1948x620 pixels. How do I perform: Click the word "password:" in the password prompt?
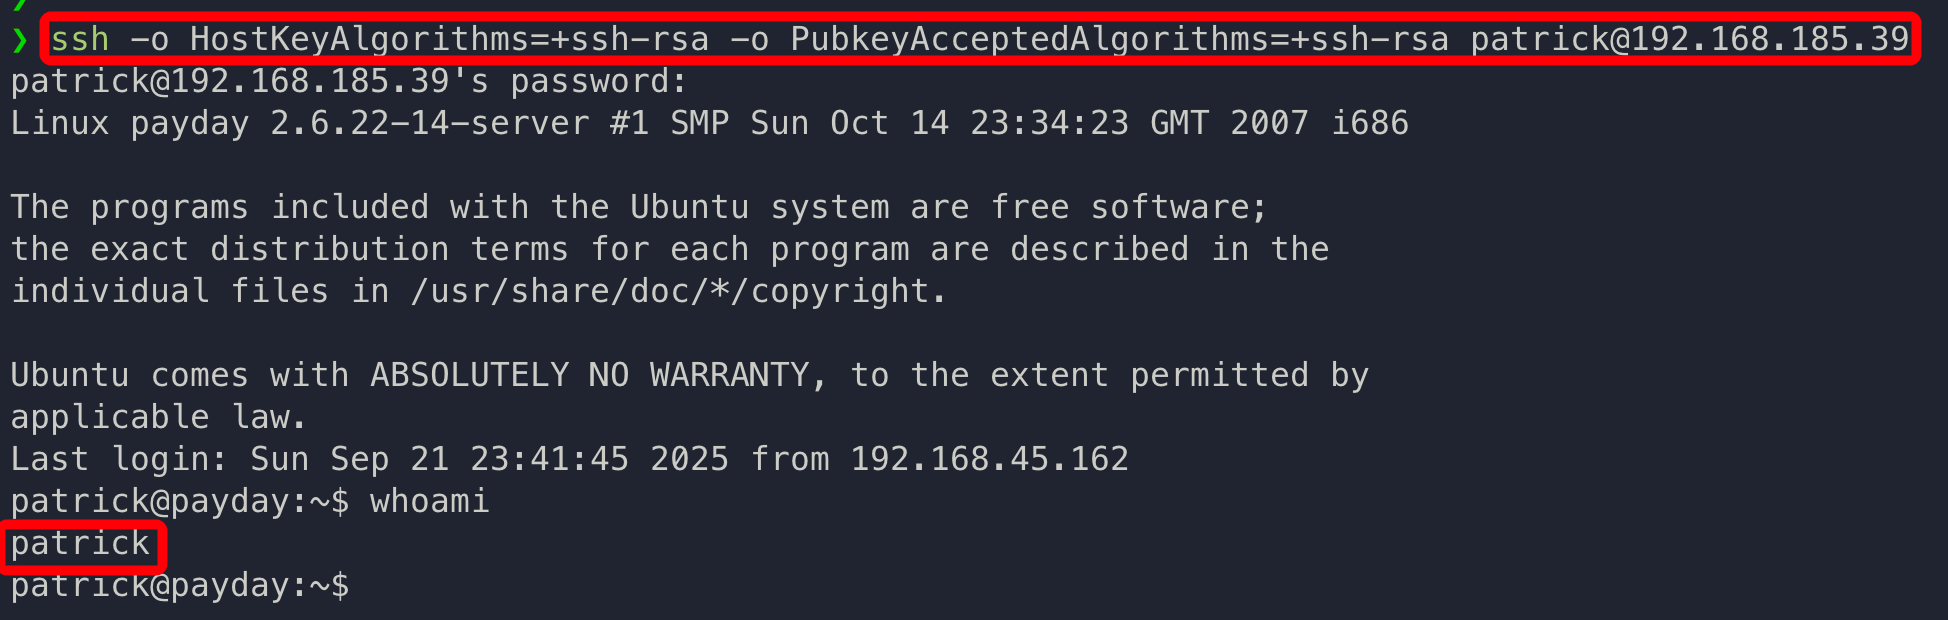[599, 82]
